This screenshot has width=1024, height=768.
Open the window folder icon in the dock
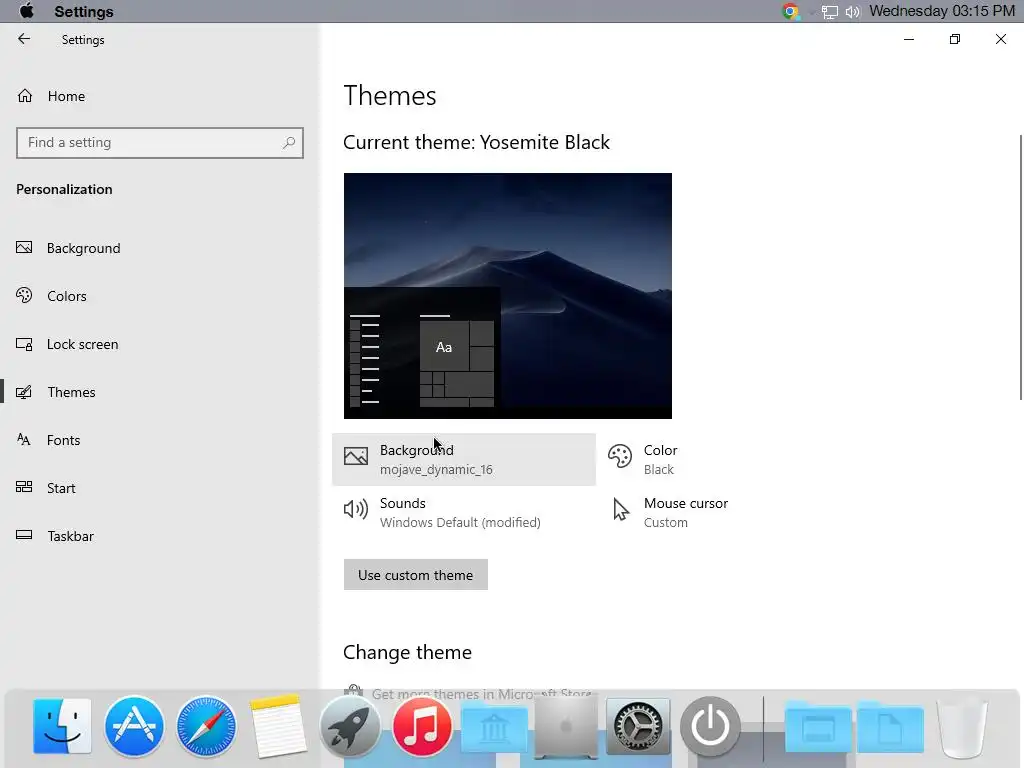(x=818, y=729)
